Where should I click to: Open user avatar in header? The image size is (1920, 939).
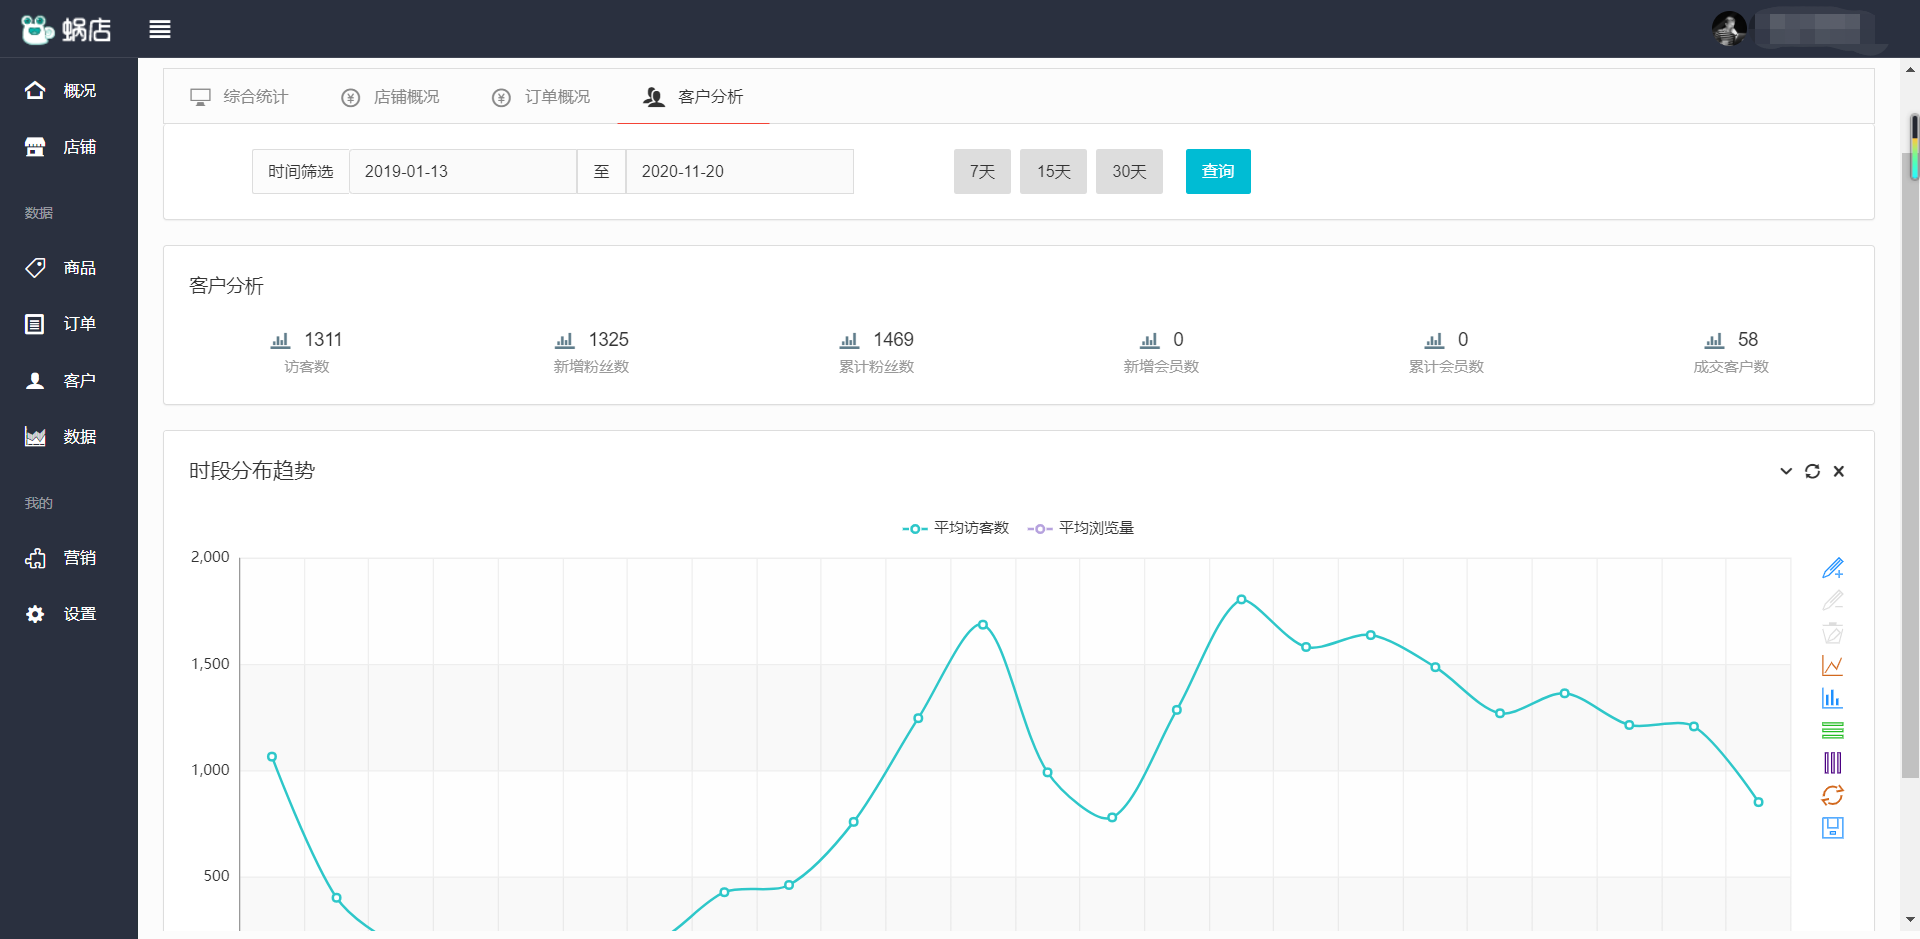point(1729,29)
